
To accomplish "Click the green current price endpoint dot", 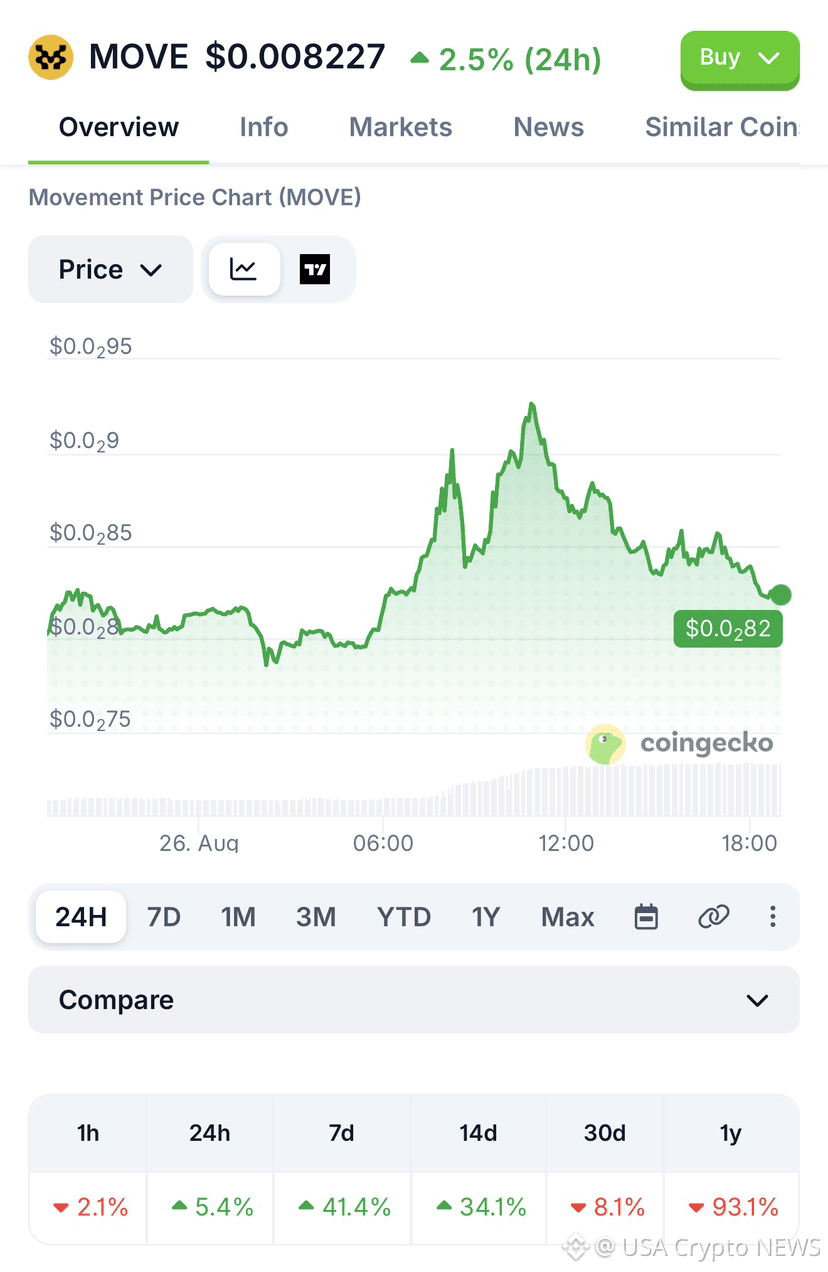I will click(x=781, y=595).
